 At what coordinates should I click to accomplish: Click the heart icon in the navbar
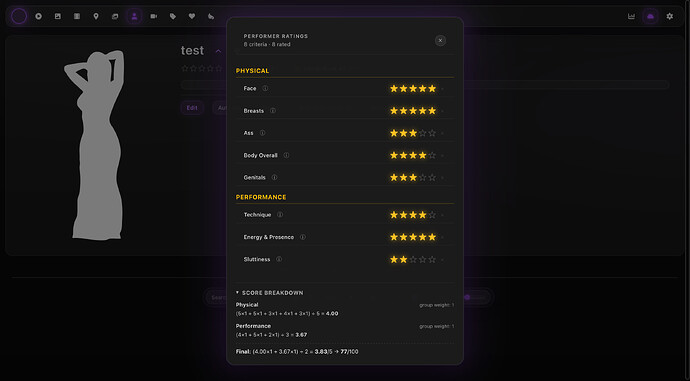[192, 16]
